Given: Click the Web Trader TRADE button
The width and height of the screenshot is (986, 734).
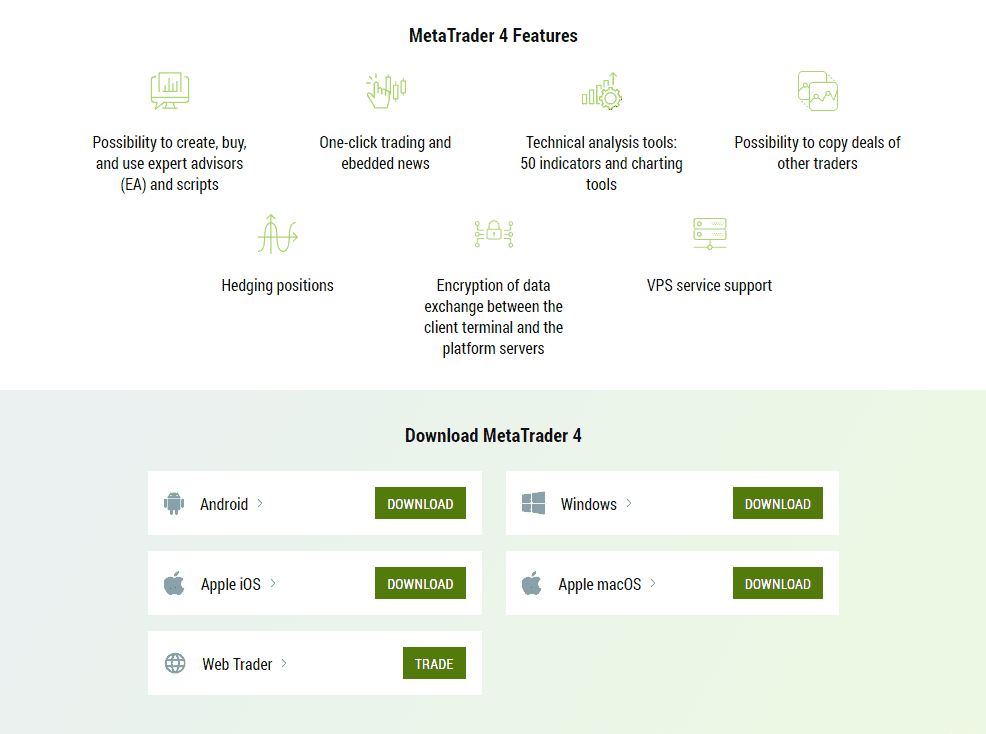Looking at the screenshot, I should pyautogui.click(x=434, y=663).
